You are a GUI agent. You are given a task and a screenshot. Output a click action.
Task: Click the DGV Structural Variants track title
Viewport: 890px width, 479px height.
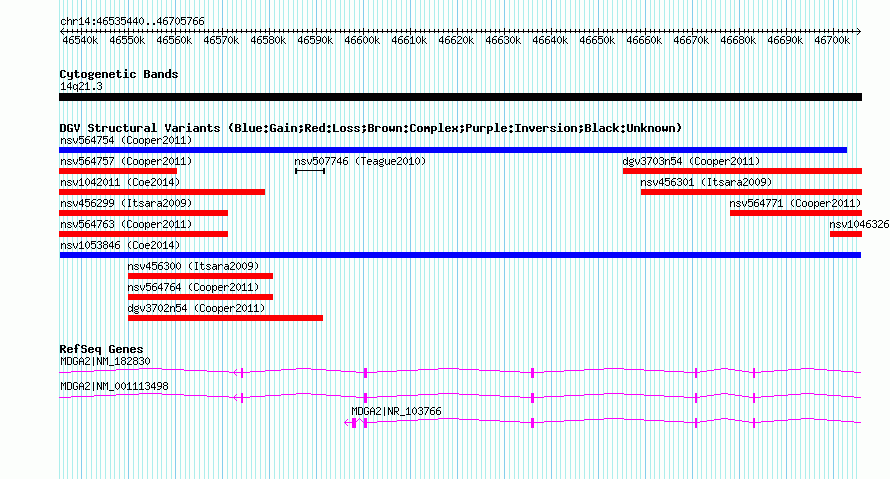(x=370, y=128)
